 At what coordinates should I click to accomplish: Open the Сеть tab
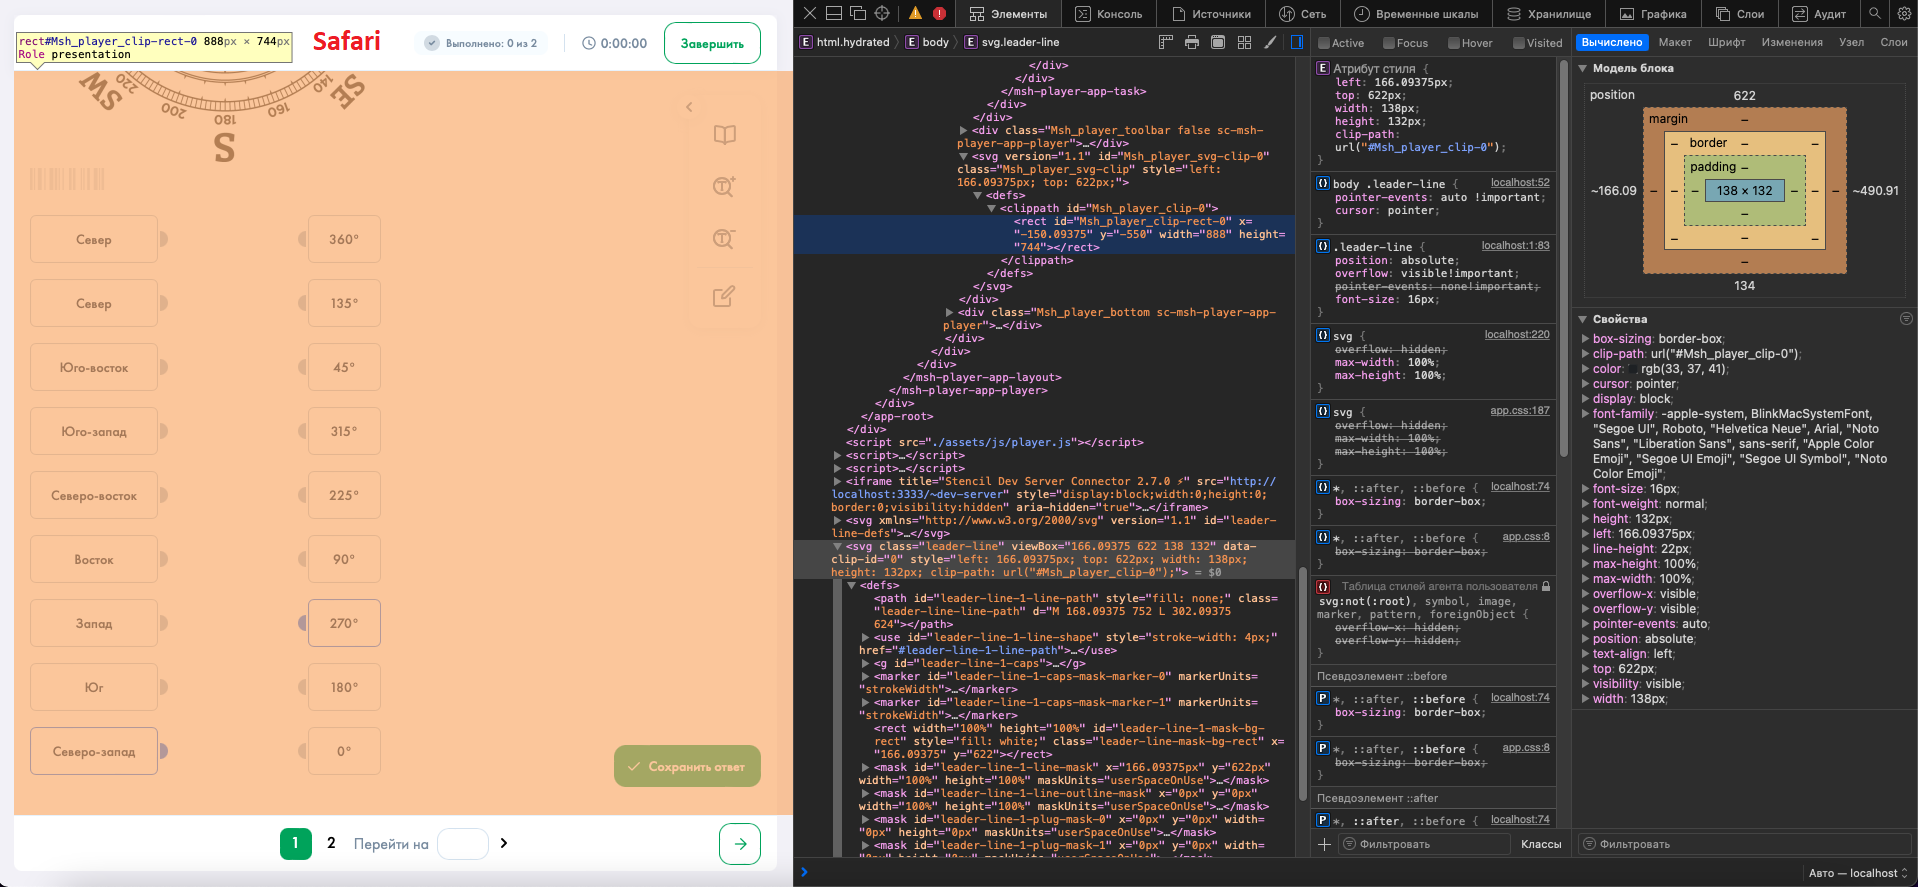[1302, 14]
